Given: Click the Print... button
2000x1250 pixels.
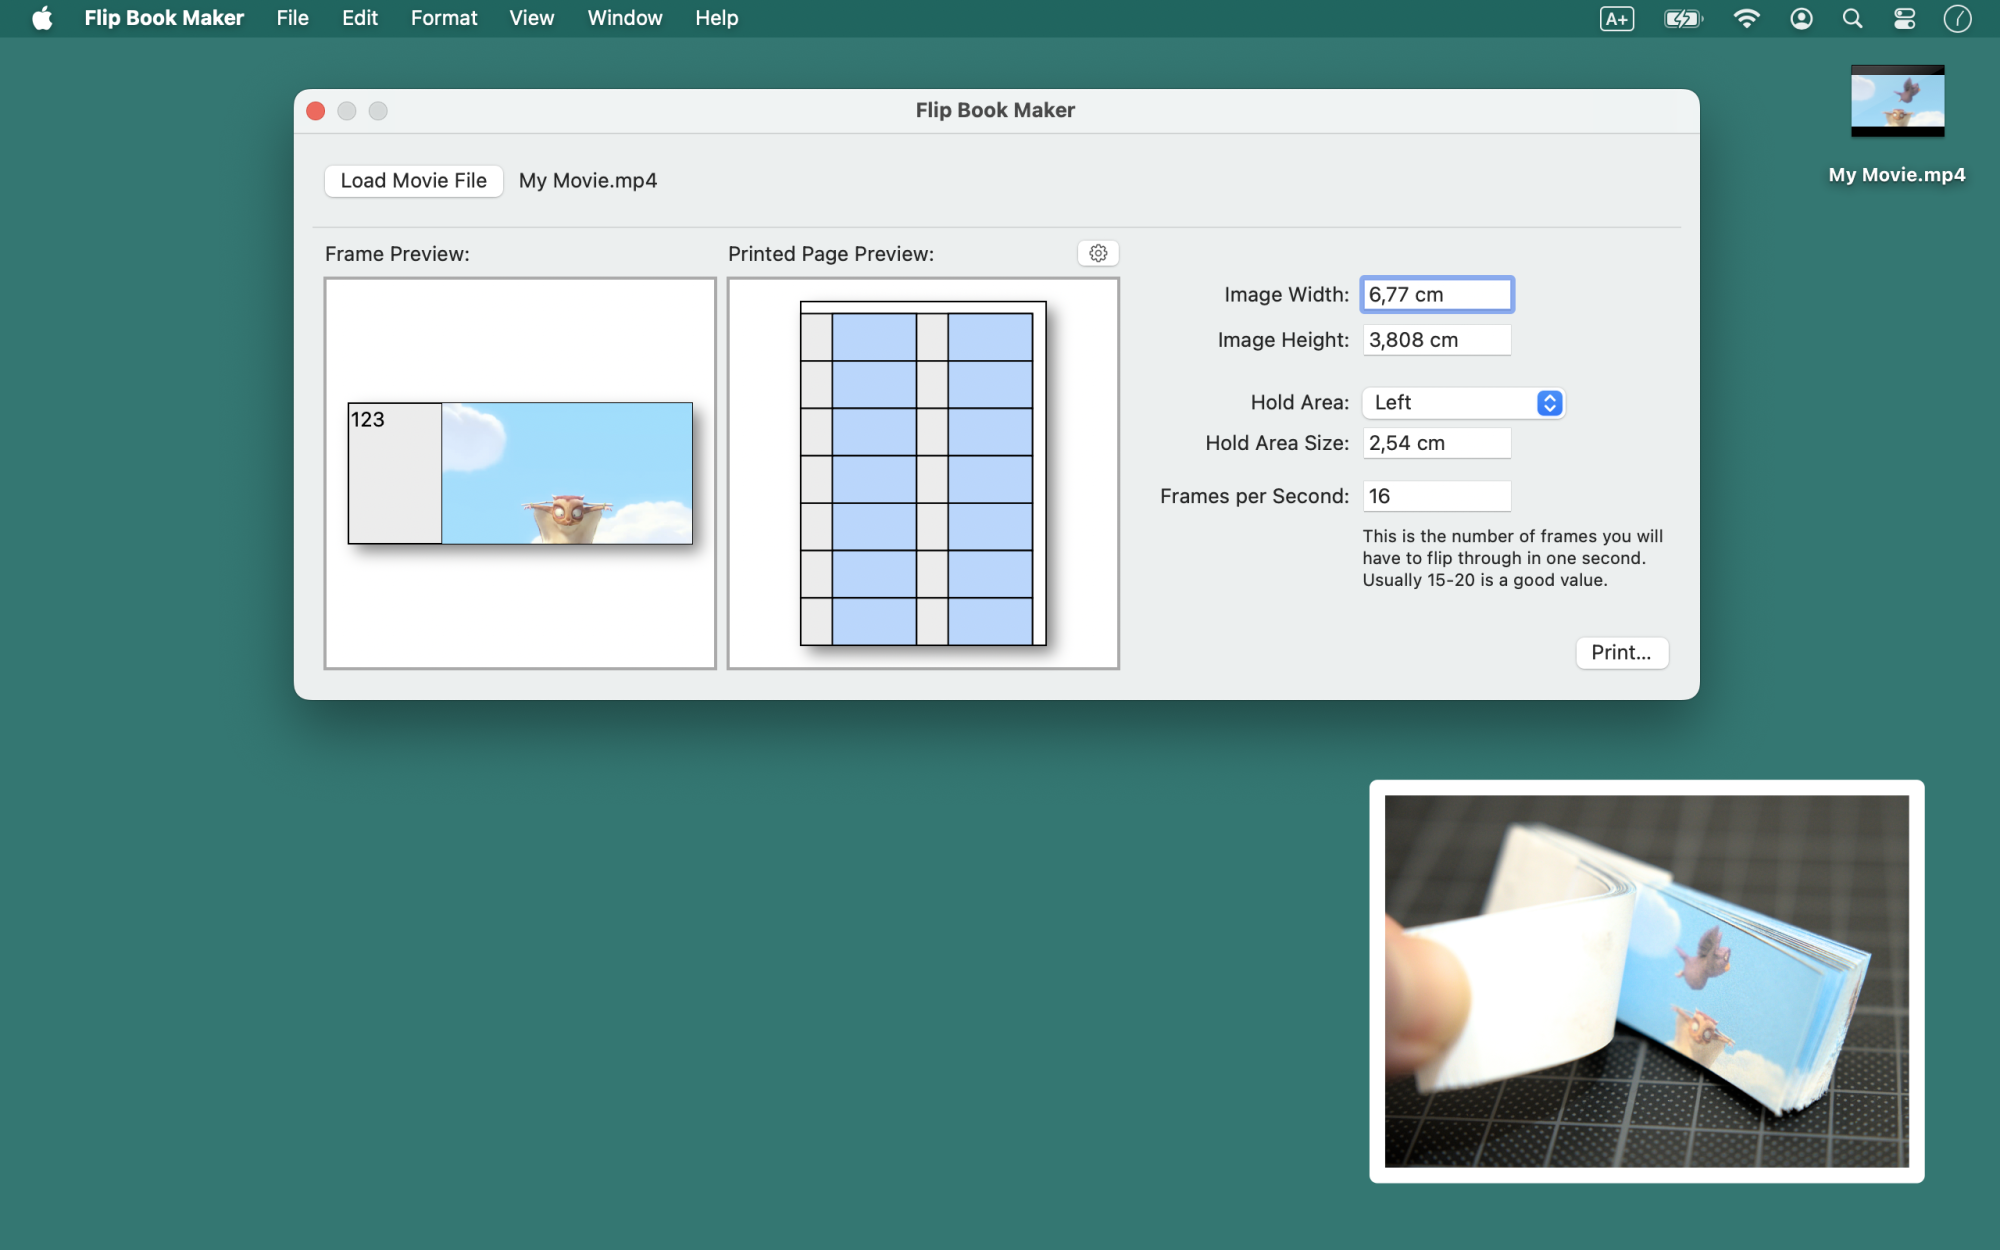Looking at the screenshot, I should click(x=1621, y=652).
